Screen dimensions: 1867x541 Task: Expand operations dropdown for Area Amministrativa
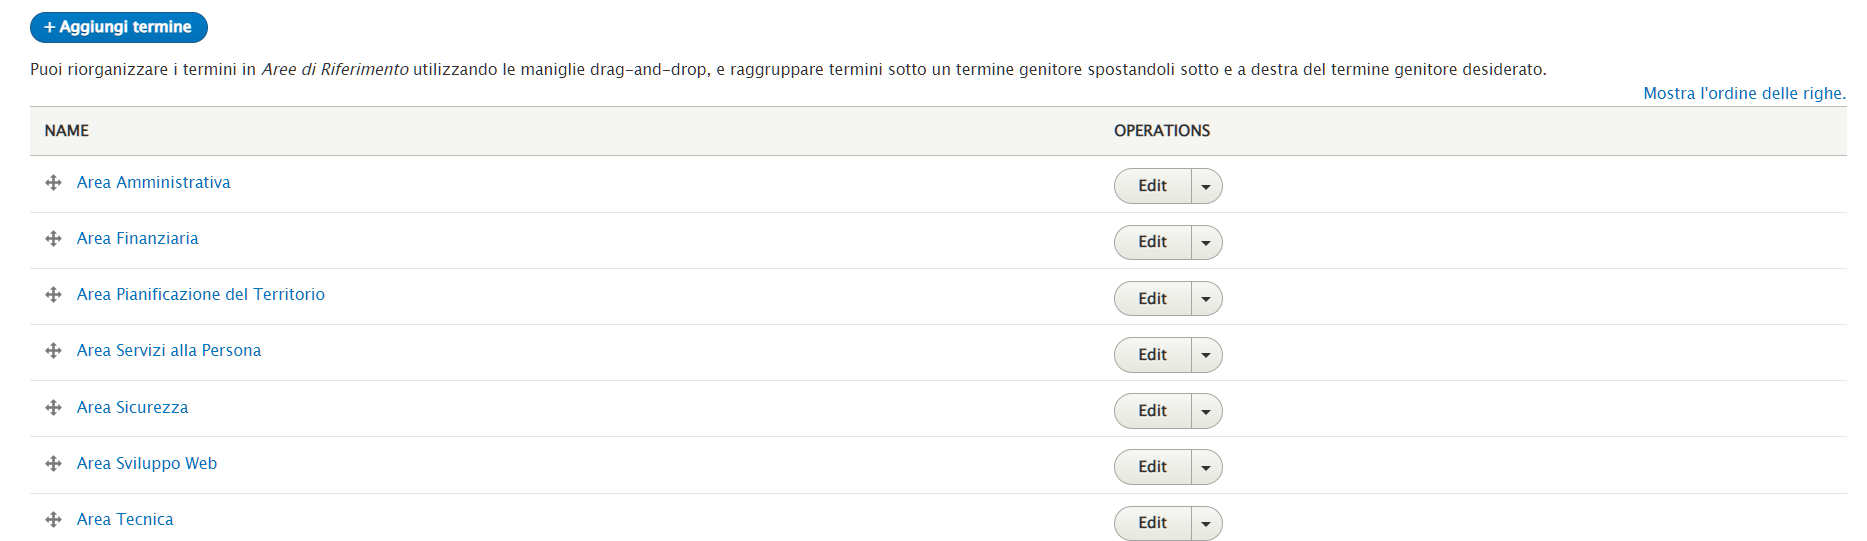(1206, 187)
